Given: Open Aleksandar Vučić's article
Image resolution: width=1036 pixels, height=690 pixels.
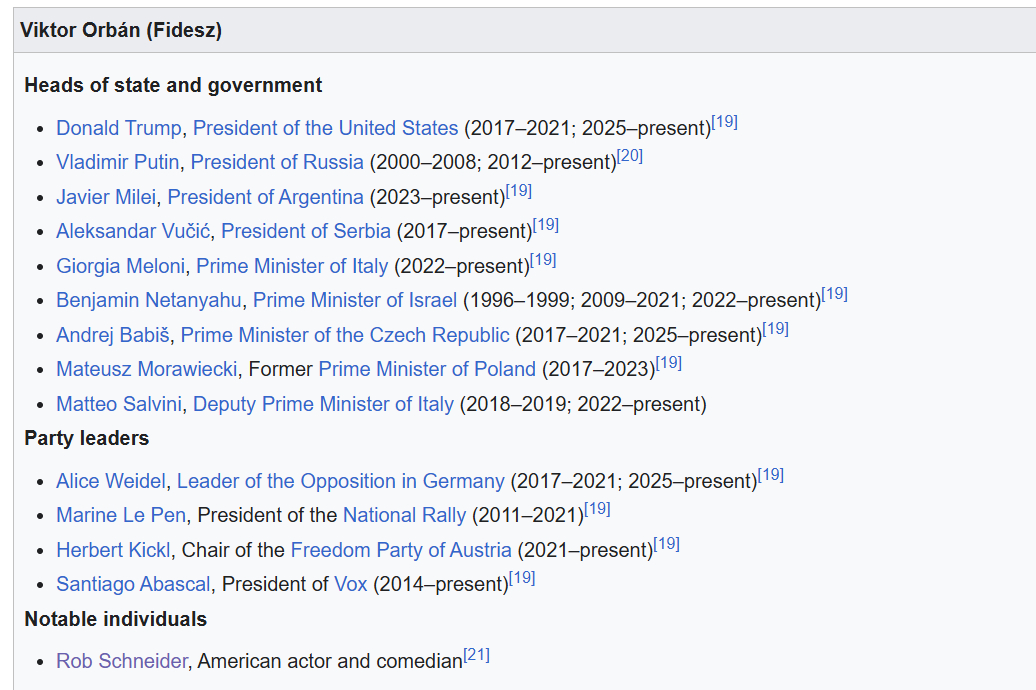Looking at the screenshot, I should point(133,231).
